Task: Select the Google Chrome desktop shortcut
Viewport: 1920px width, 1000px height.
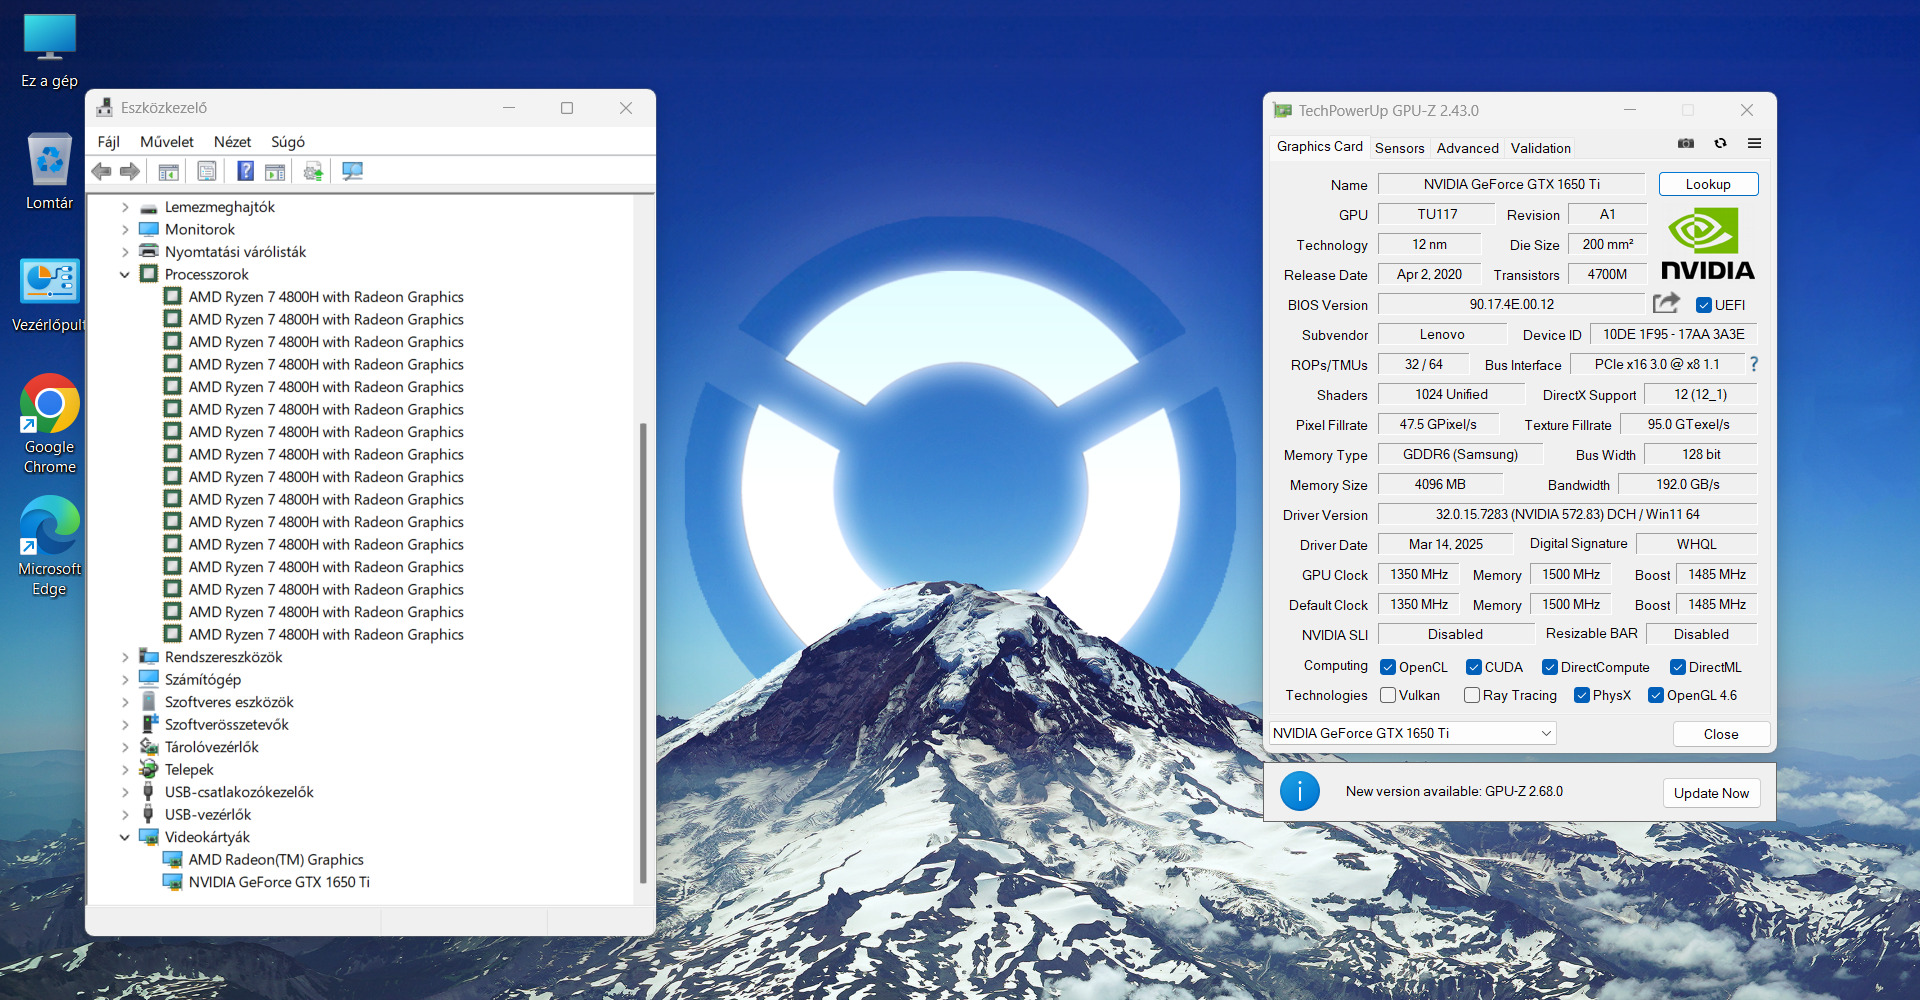Action: point(49,424)
